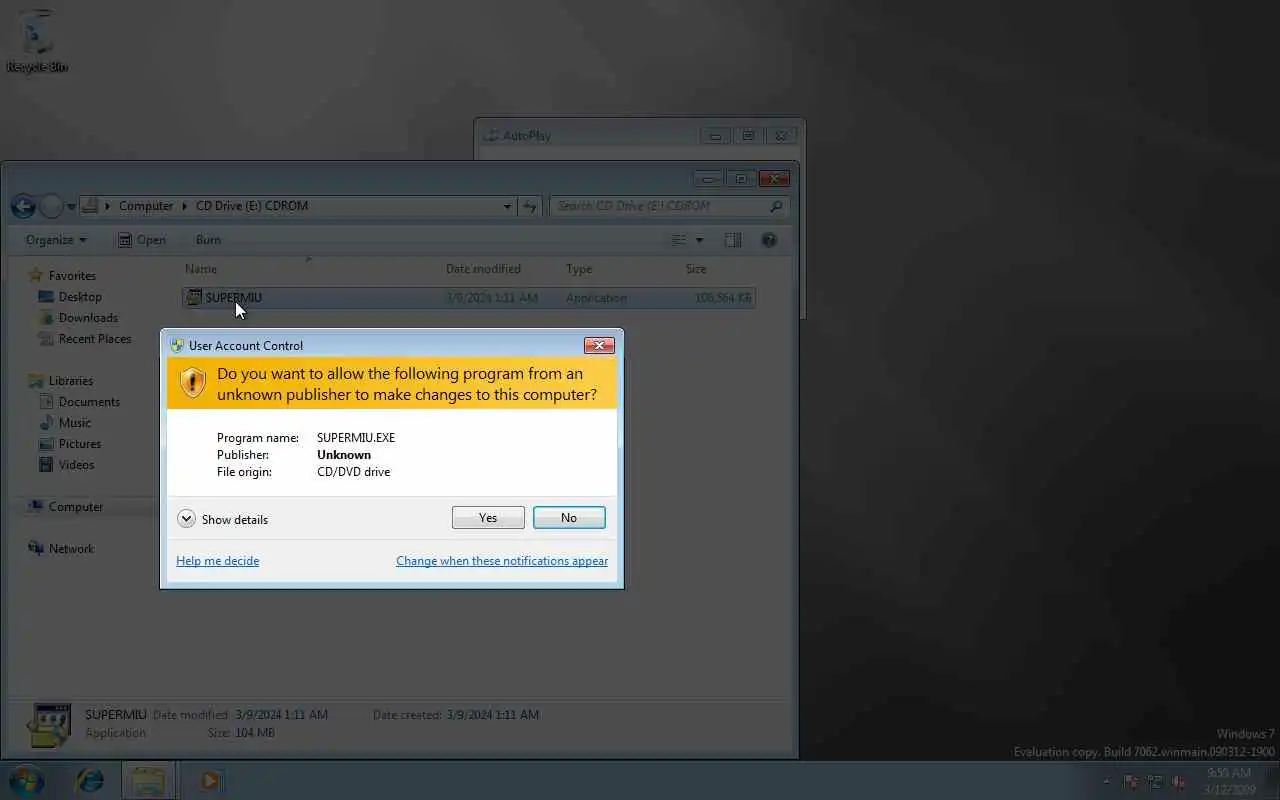Click the Windows Start orb
The width and height of the screenshot is (1280, 800).
pyautogui.click(x=26, y=779)
